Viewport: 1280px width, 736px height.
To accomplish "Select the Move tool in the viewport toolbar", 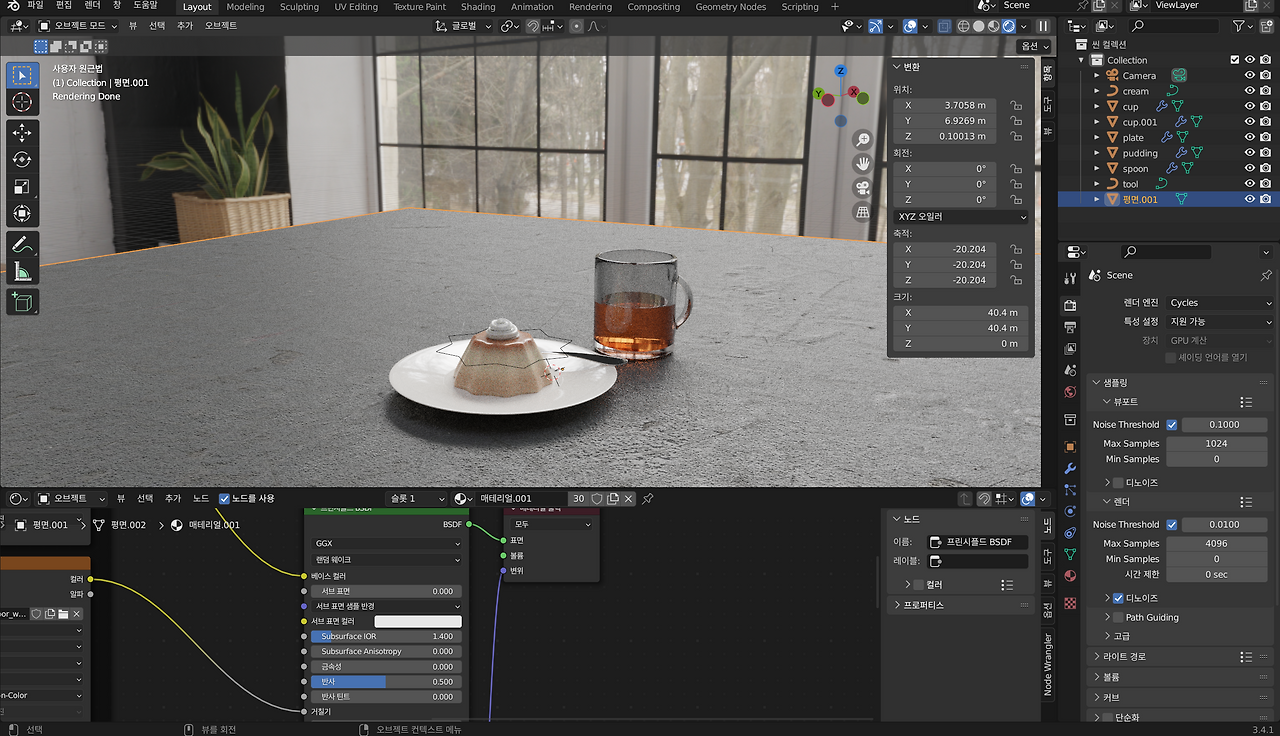I will point(22,132).
